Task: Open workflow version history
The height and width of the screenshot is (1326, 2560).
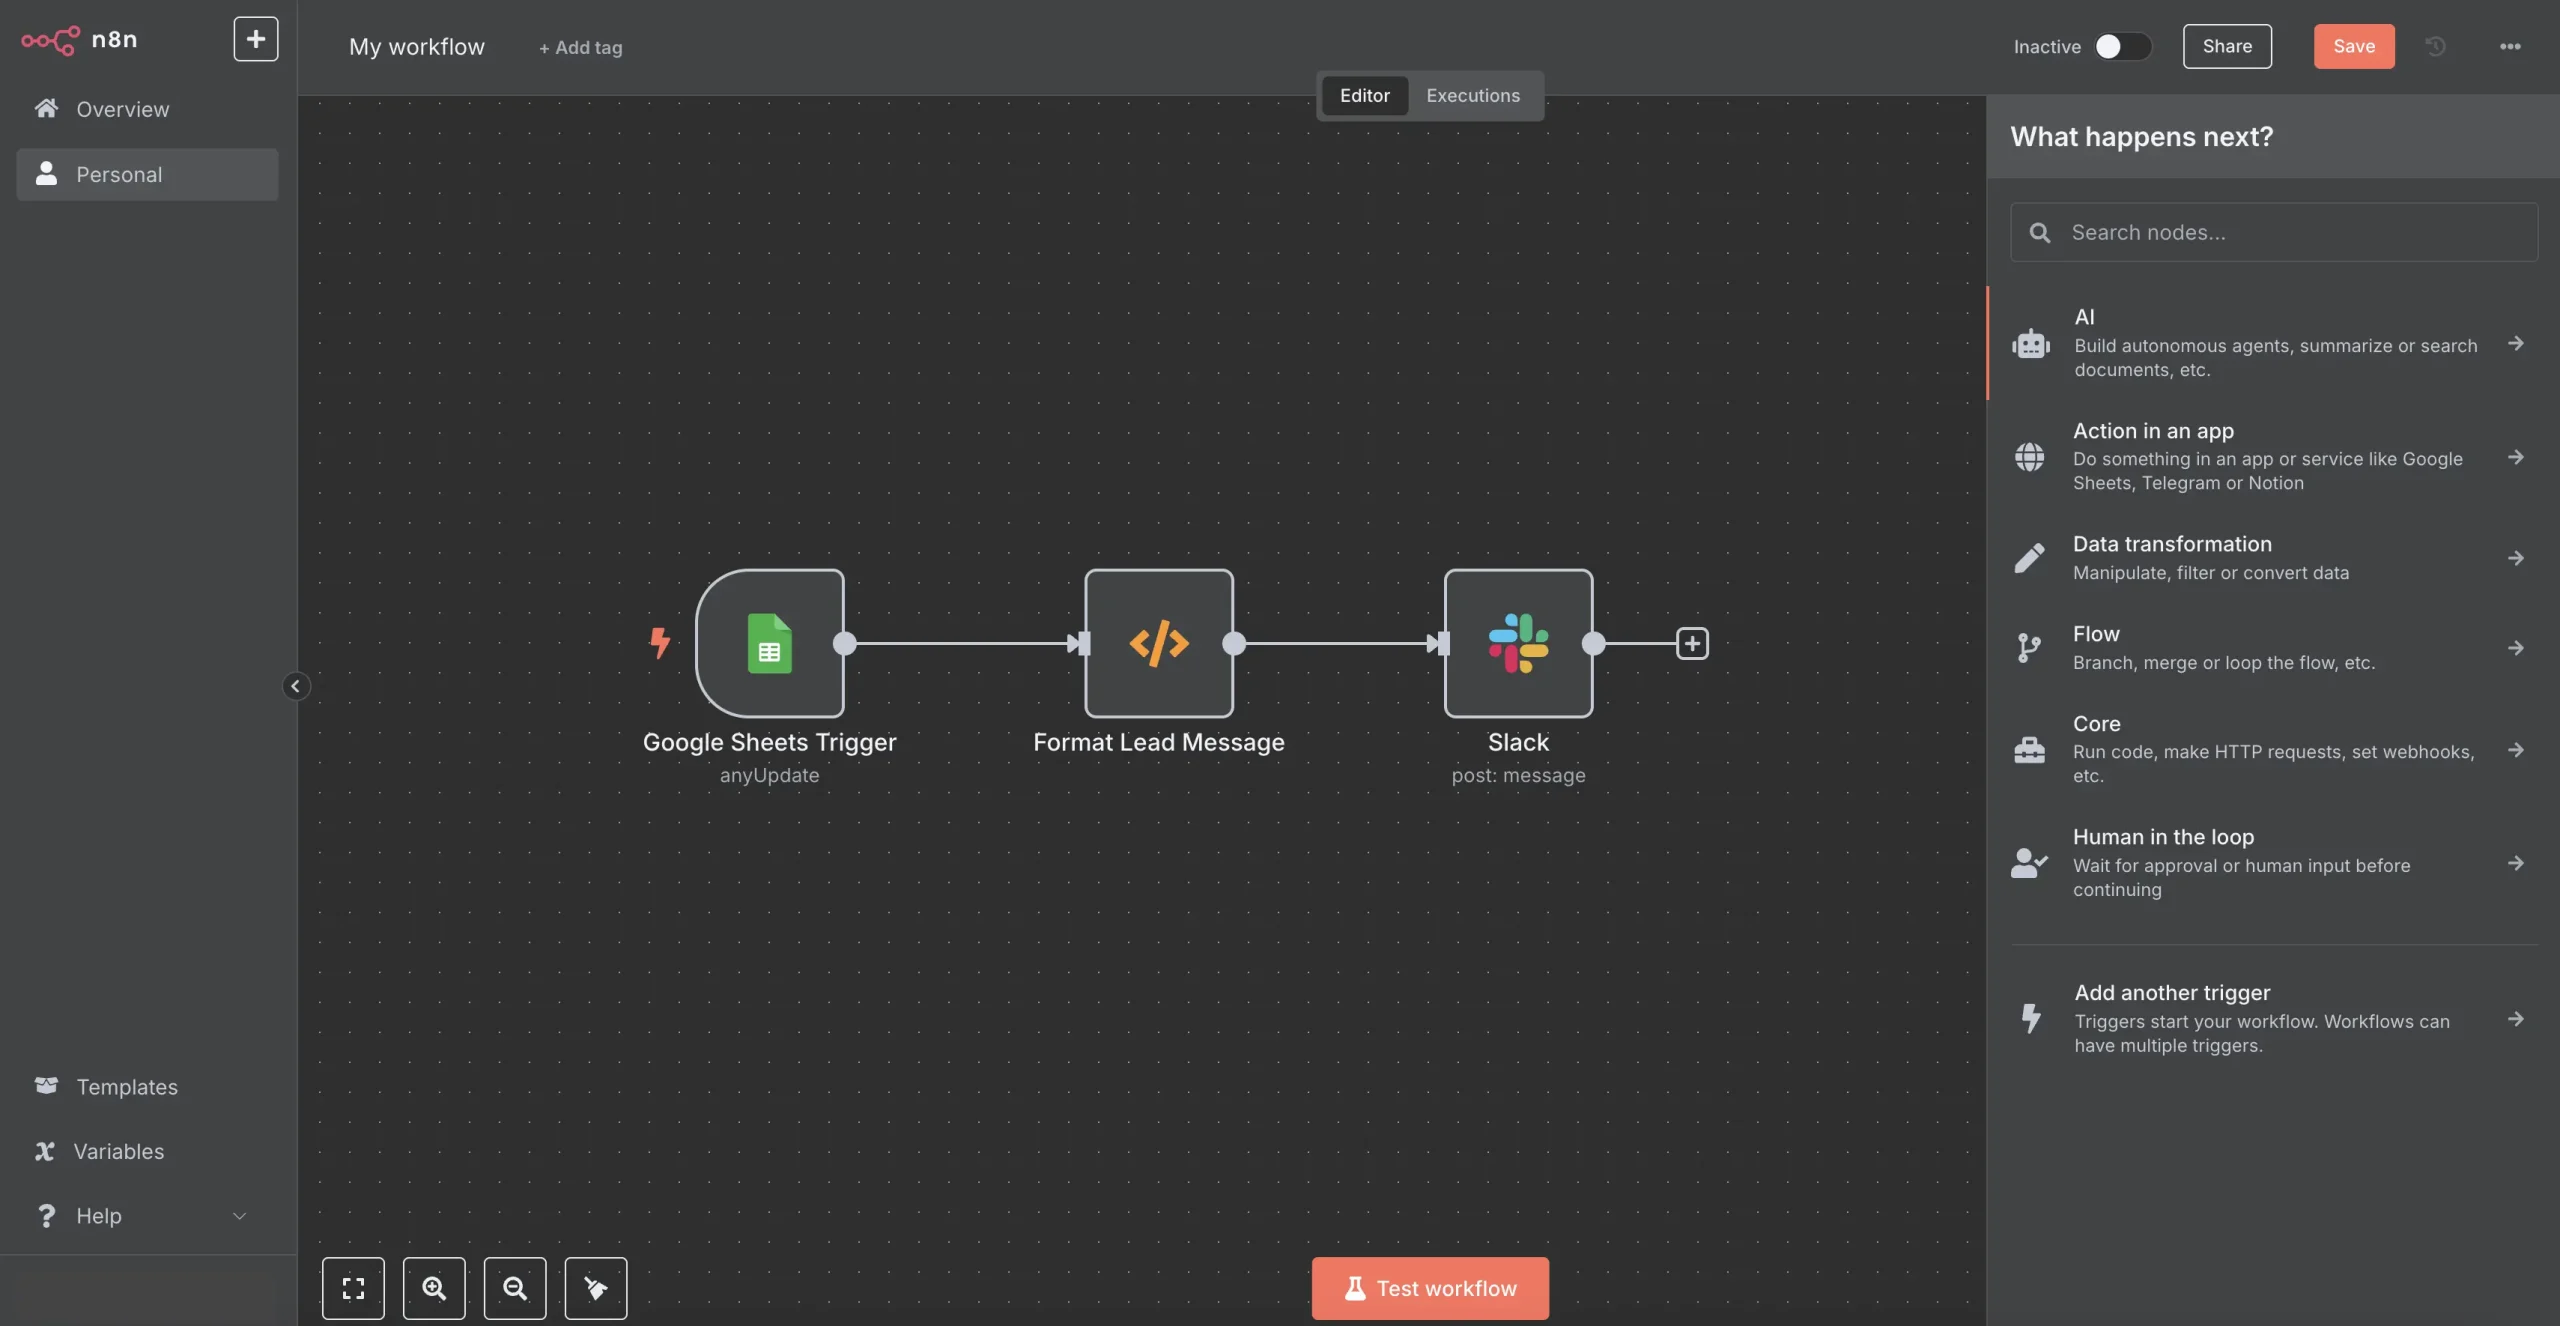Action: coord(2434,46)
